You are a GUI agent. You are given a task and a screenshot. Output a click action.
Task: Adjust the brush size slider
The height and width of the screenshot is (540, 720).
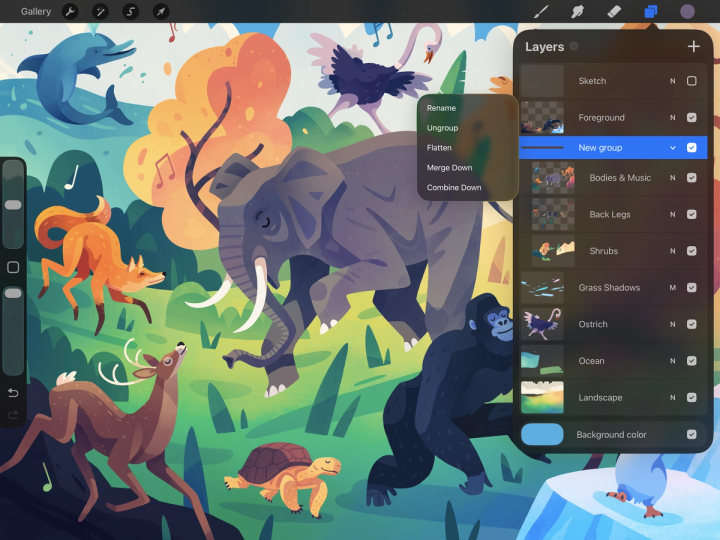13,205
